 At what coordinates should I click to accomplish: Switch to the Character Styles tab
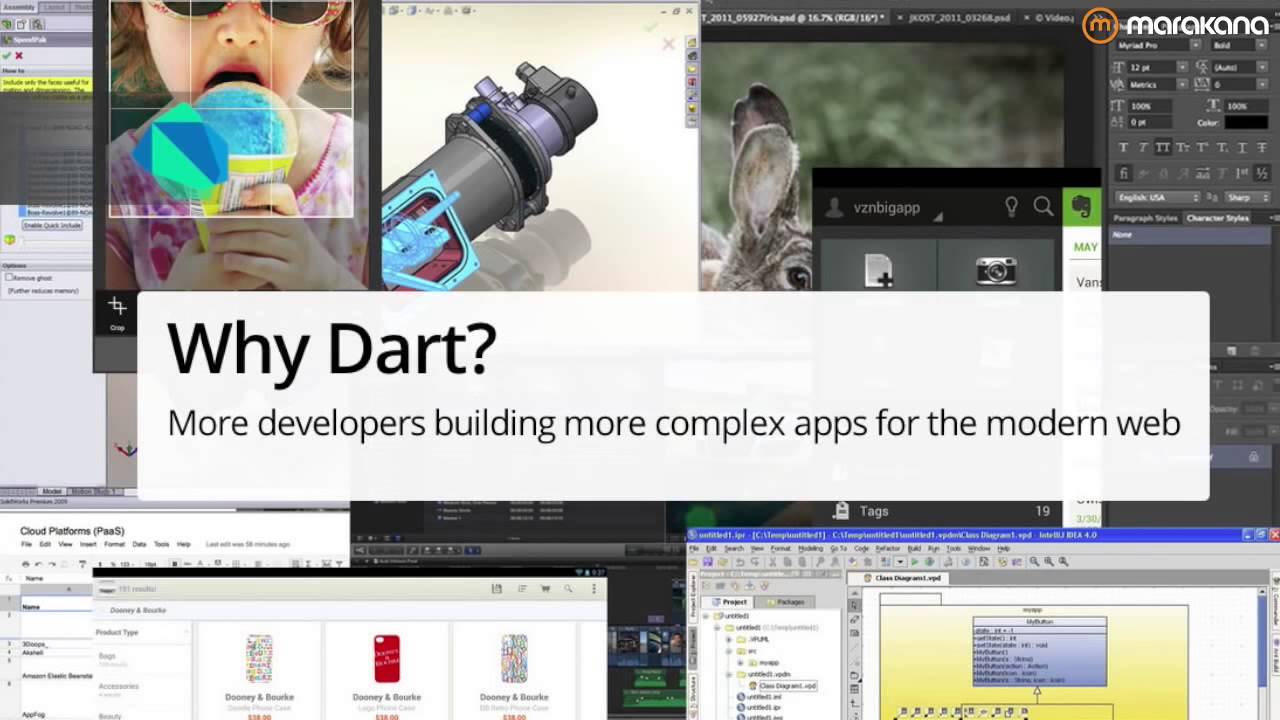pos(1217,218)
